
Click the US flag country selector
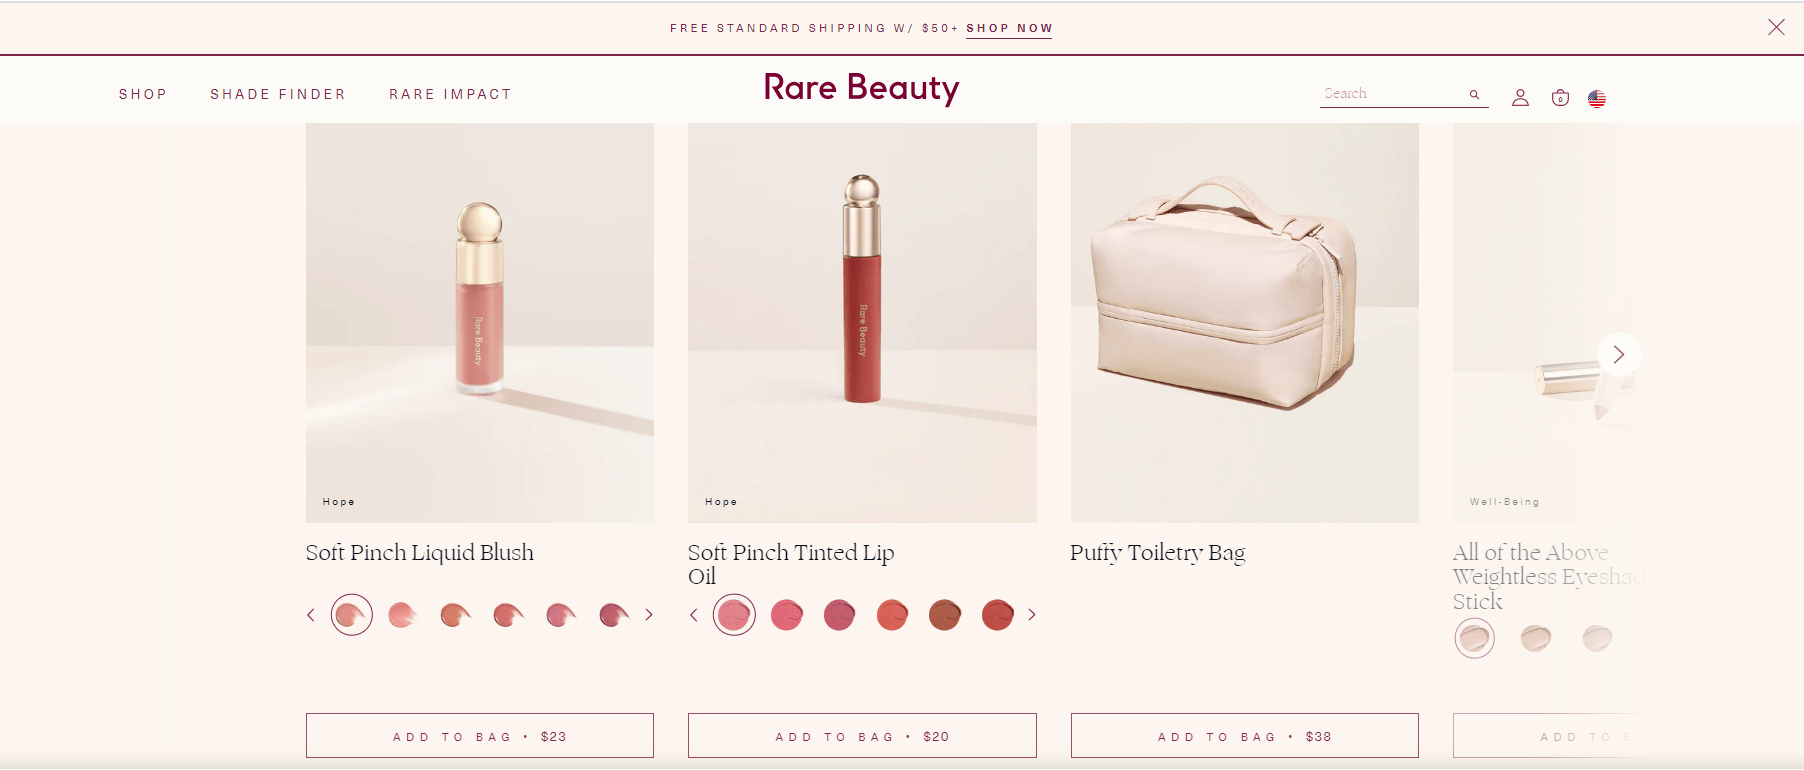1597,98
